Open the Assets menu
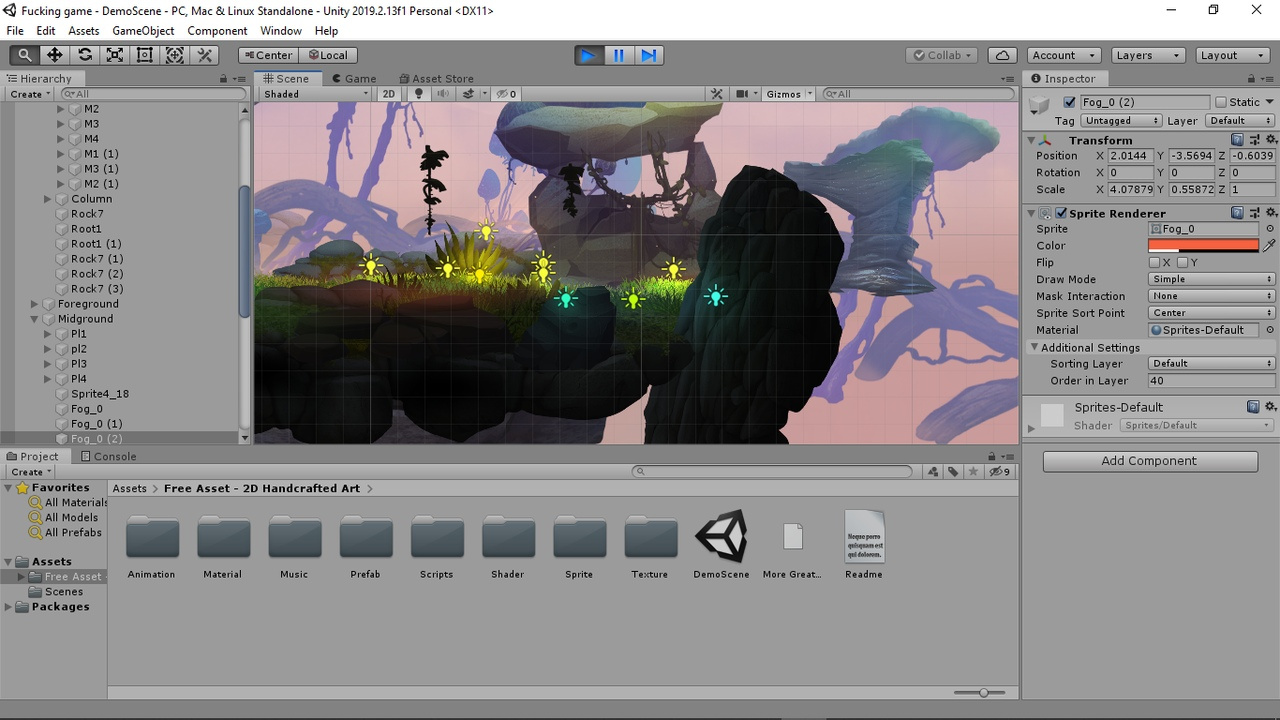The image size is (1280, 720). [83, 31]
